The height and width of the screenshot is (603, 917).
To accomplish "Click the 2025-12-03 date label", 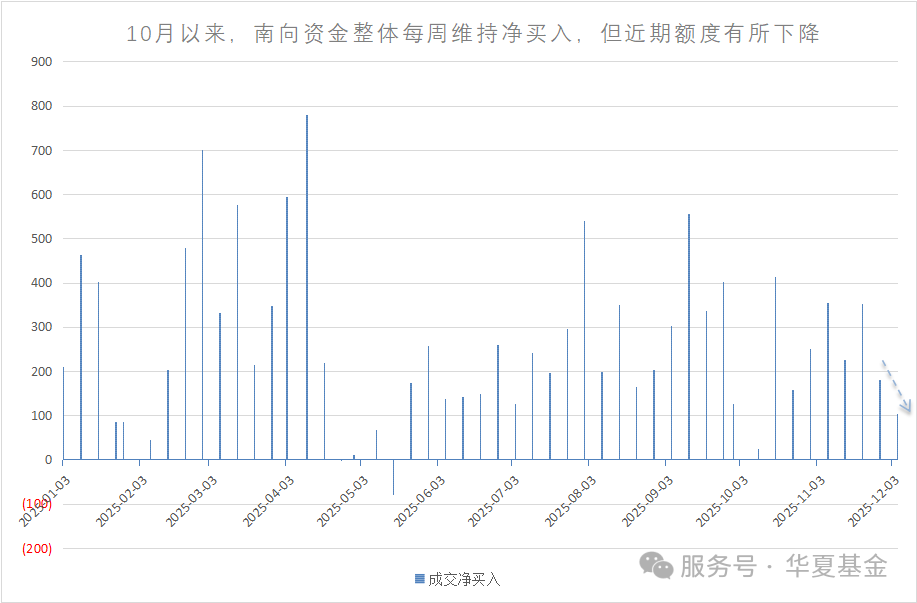I will click(x=873, y=502).
